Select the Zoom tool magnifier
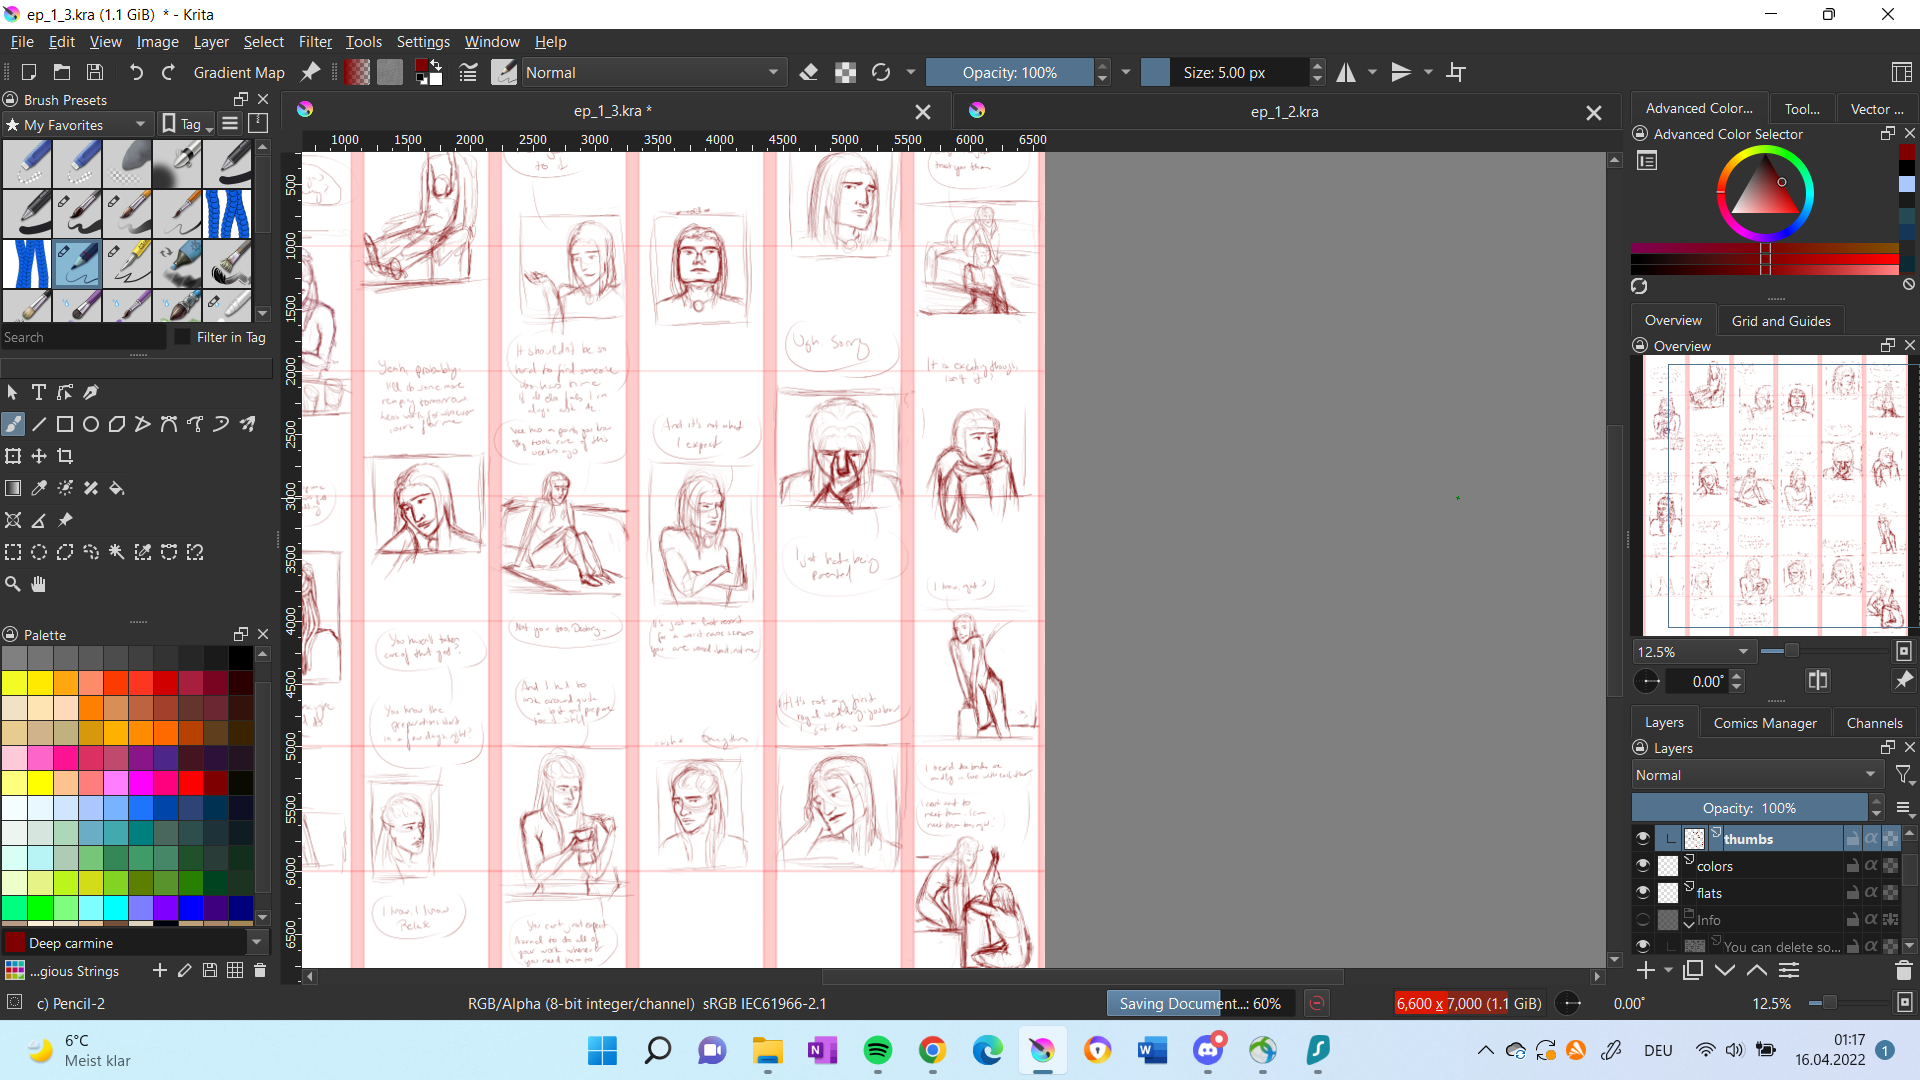This screenshot has height=1080, width=1920. click(x=13, y=584)
